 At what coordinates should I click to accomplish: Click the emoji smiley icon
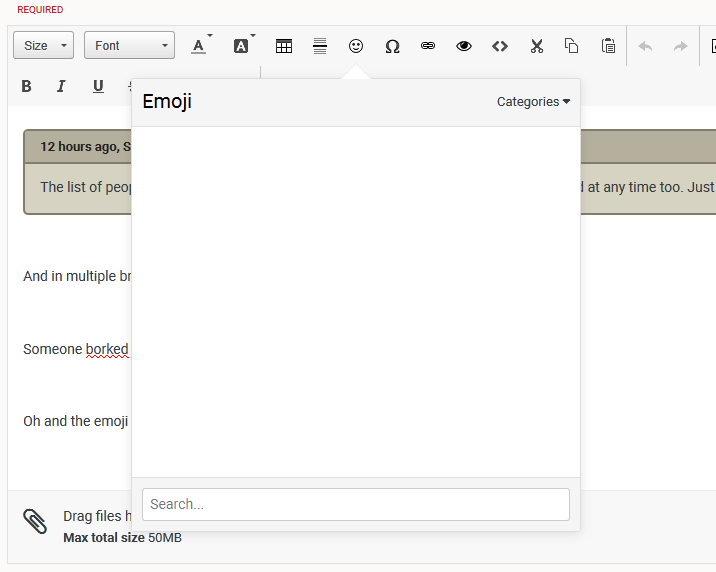356,46
